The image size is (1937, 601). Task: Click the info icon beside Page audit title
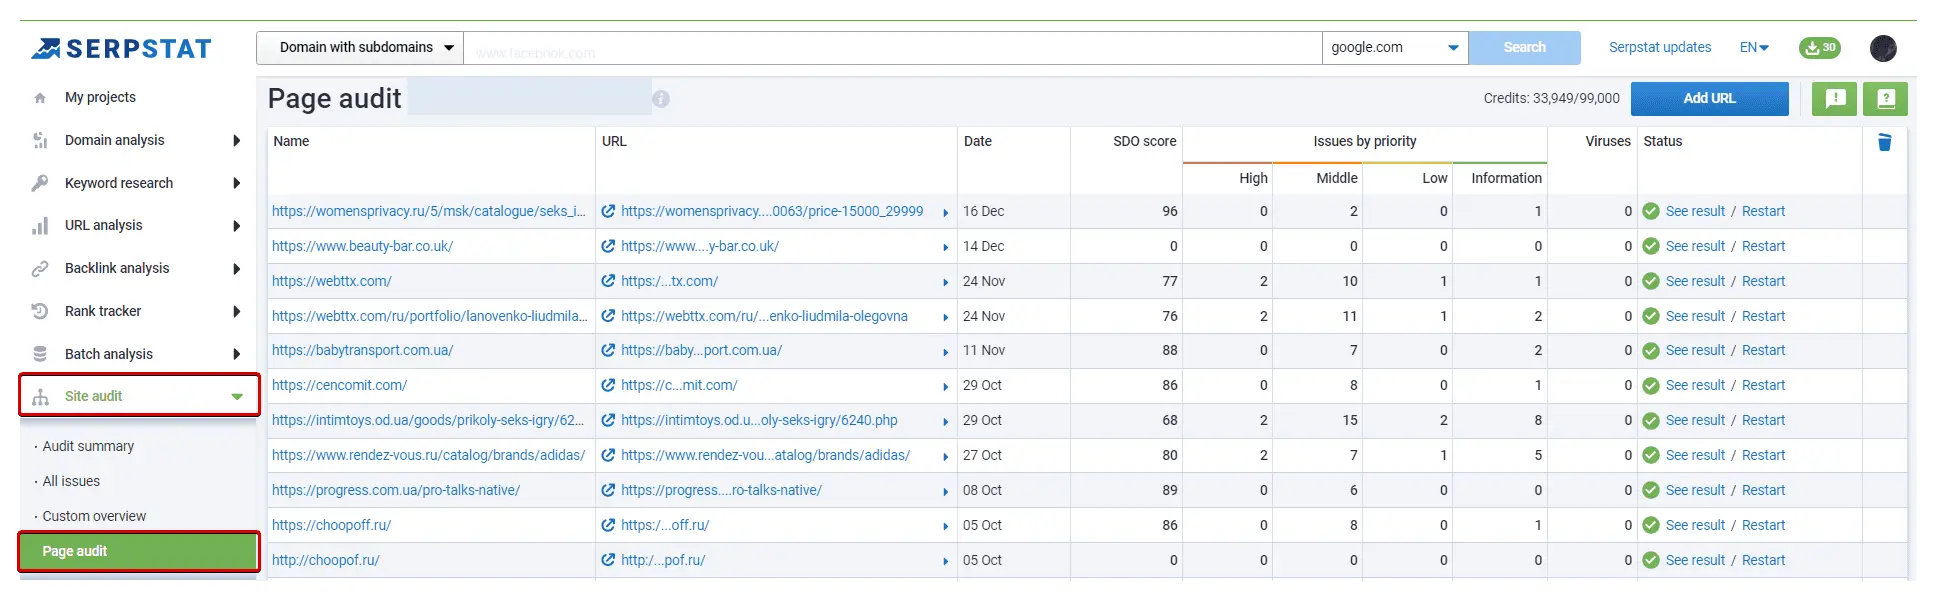(x=661, y=99)
